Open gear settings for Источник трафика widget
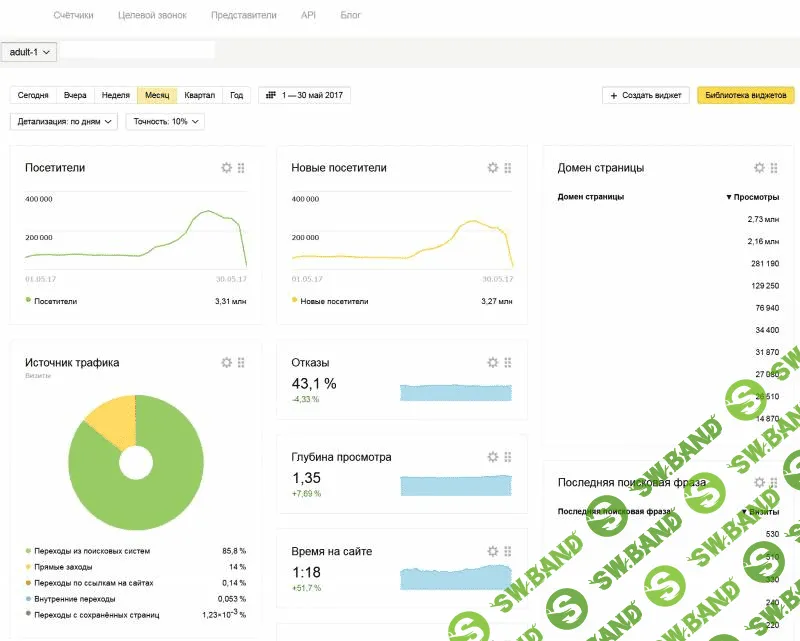Viewport: 800px width, 641px height. [226, 363]
